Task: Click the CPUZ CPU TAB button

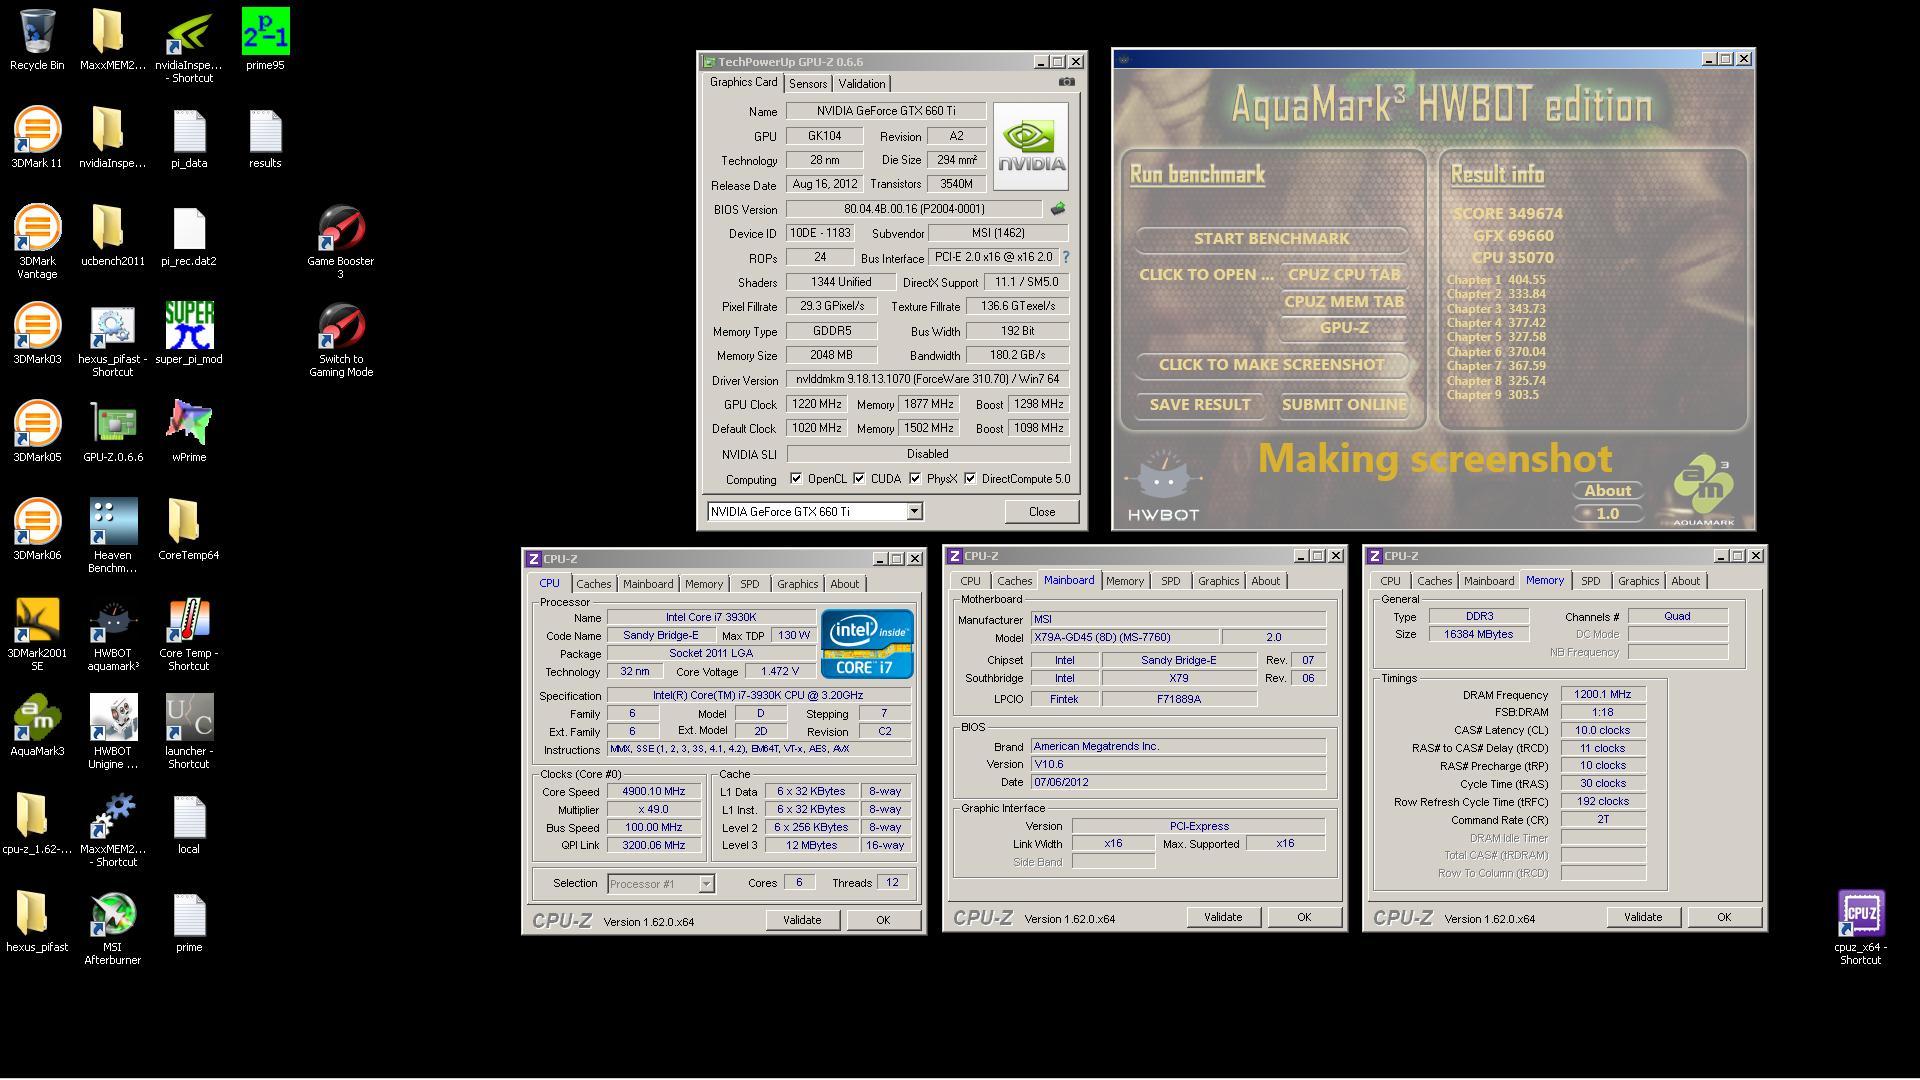Action: pyautogui.click(x=1344, y=275)
